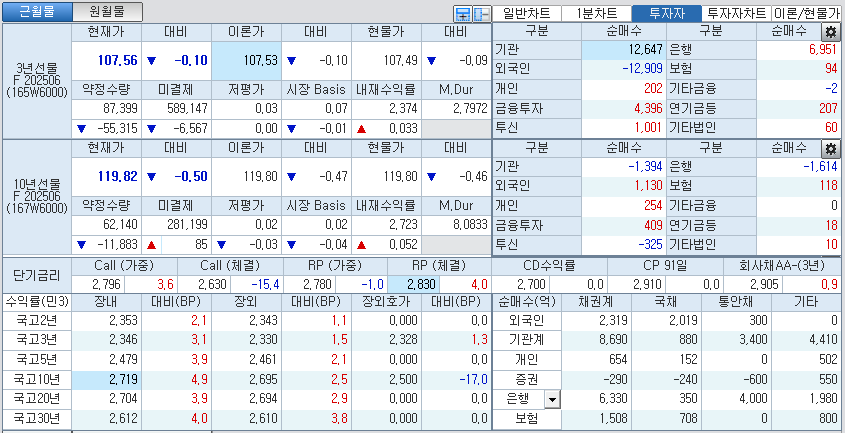The height and width of the screenshot is (433, 845).
Task: Click the 국고3년 row label
Action: click(x=37, y=340)
